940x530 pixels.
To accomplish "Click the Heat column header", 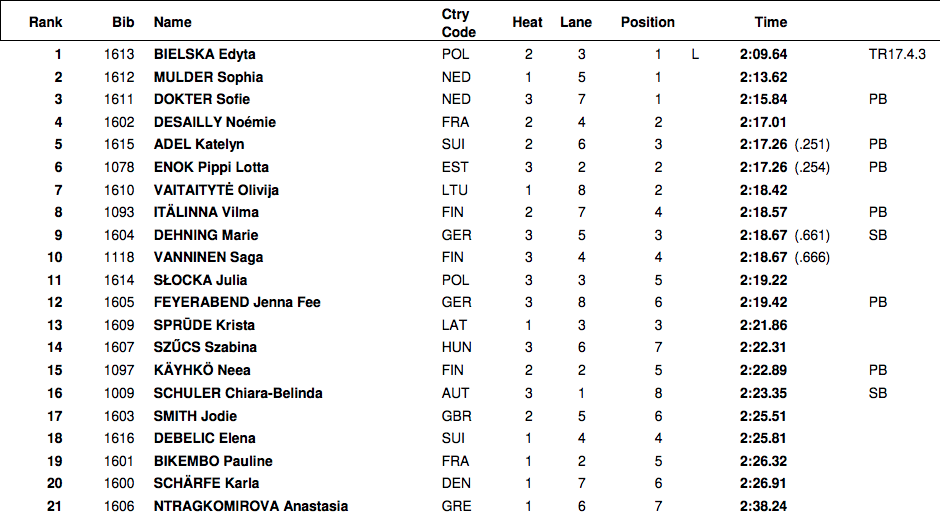I will (528, 22).
